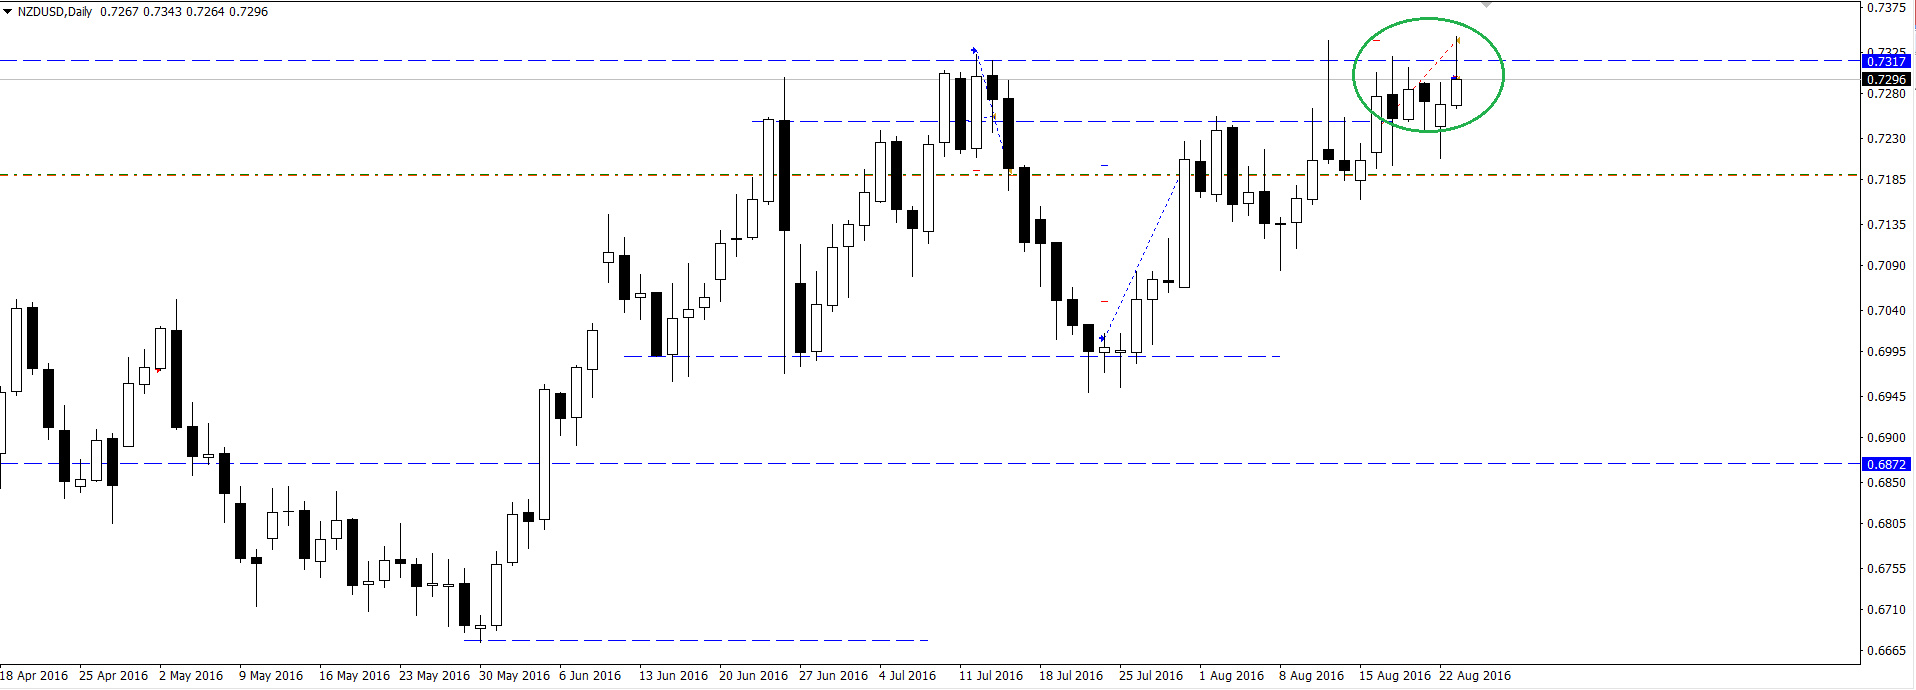Click the 0.7090 price axis label
Image resolution: width=1916 pixels, height=690 pixels.
(x=1887, y=266)
